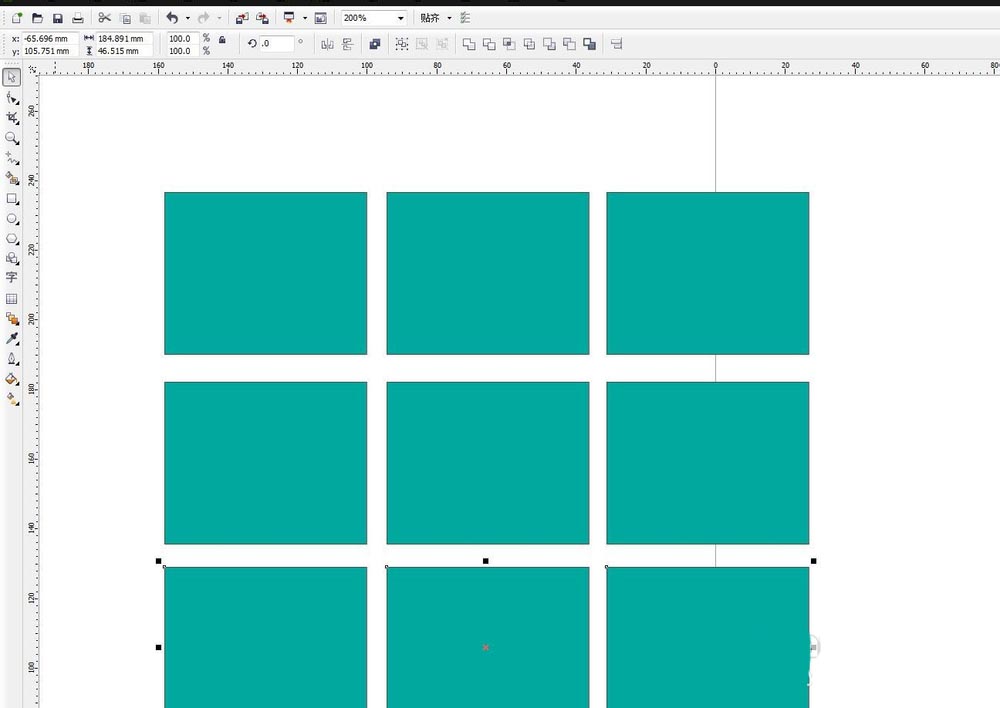Select the Text tool (字)

(11, 277)
